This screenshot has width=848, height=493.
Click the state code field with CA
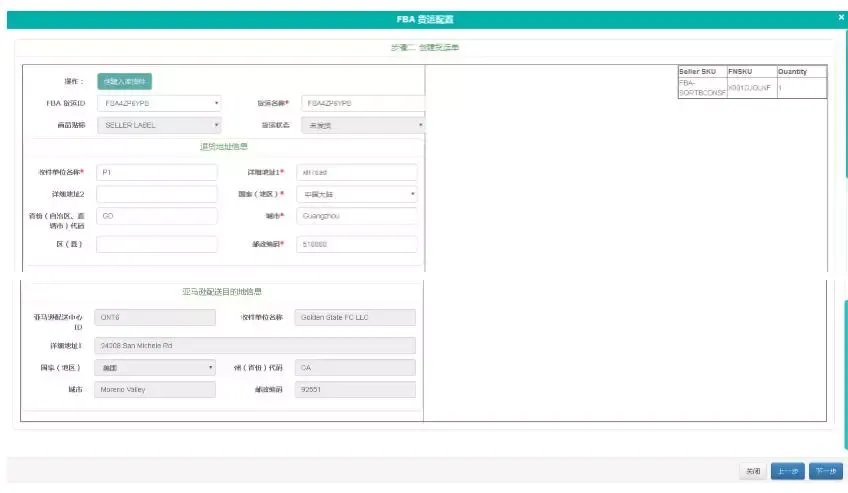tap(355, 368)
